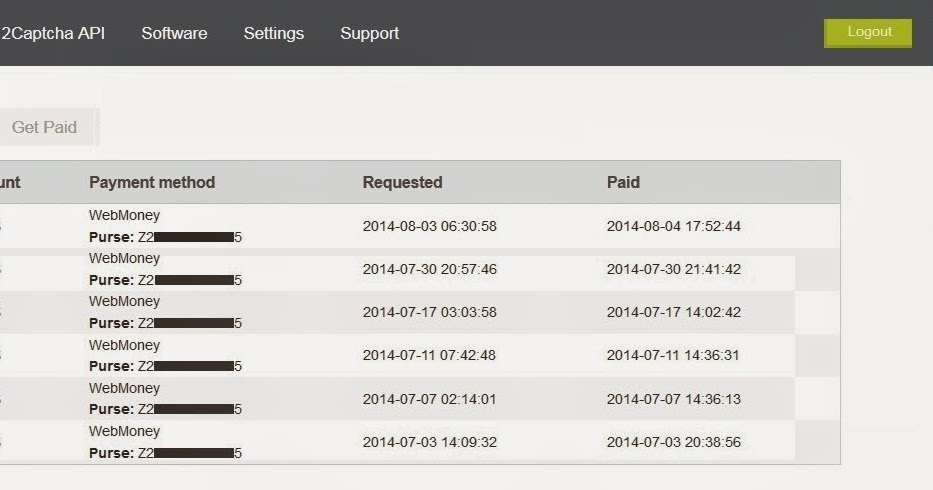Select the Support menu item
Image resolution: width=933 pixels, height=490 pixels.
369,33
